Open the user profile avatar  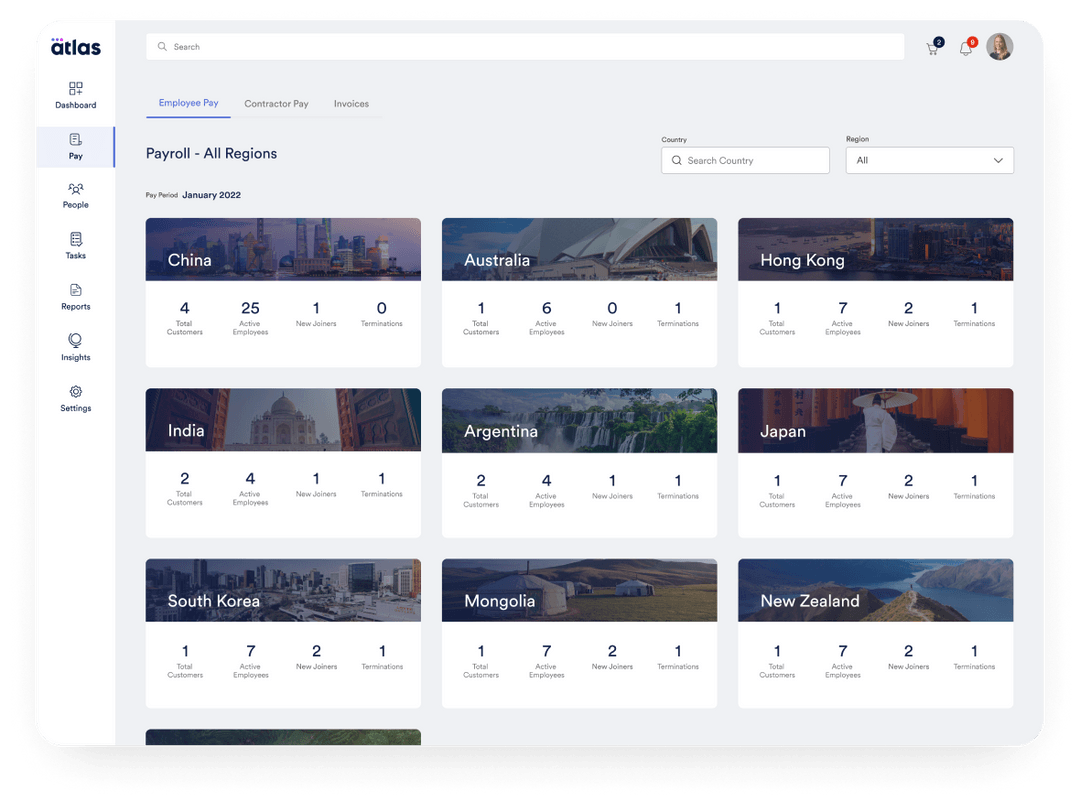coord(999,47)
